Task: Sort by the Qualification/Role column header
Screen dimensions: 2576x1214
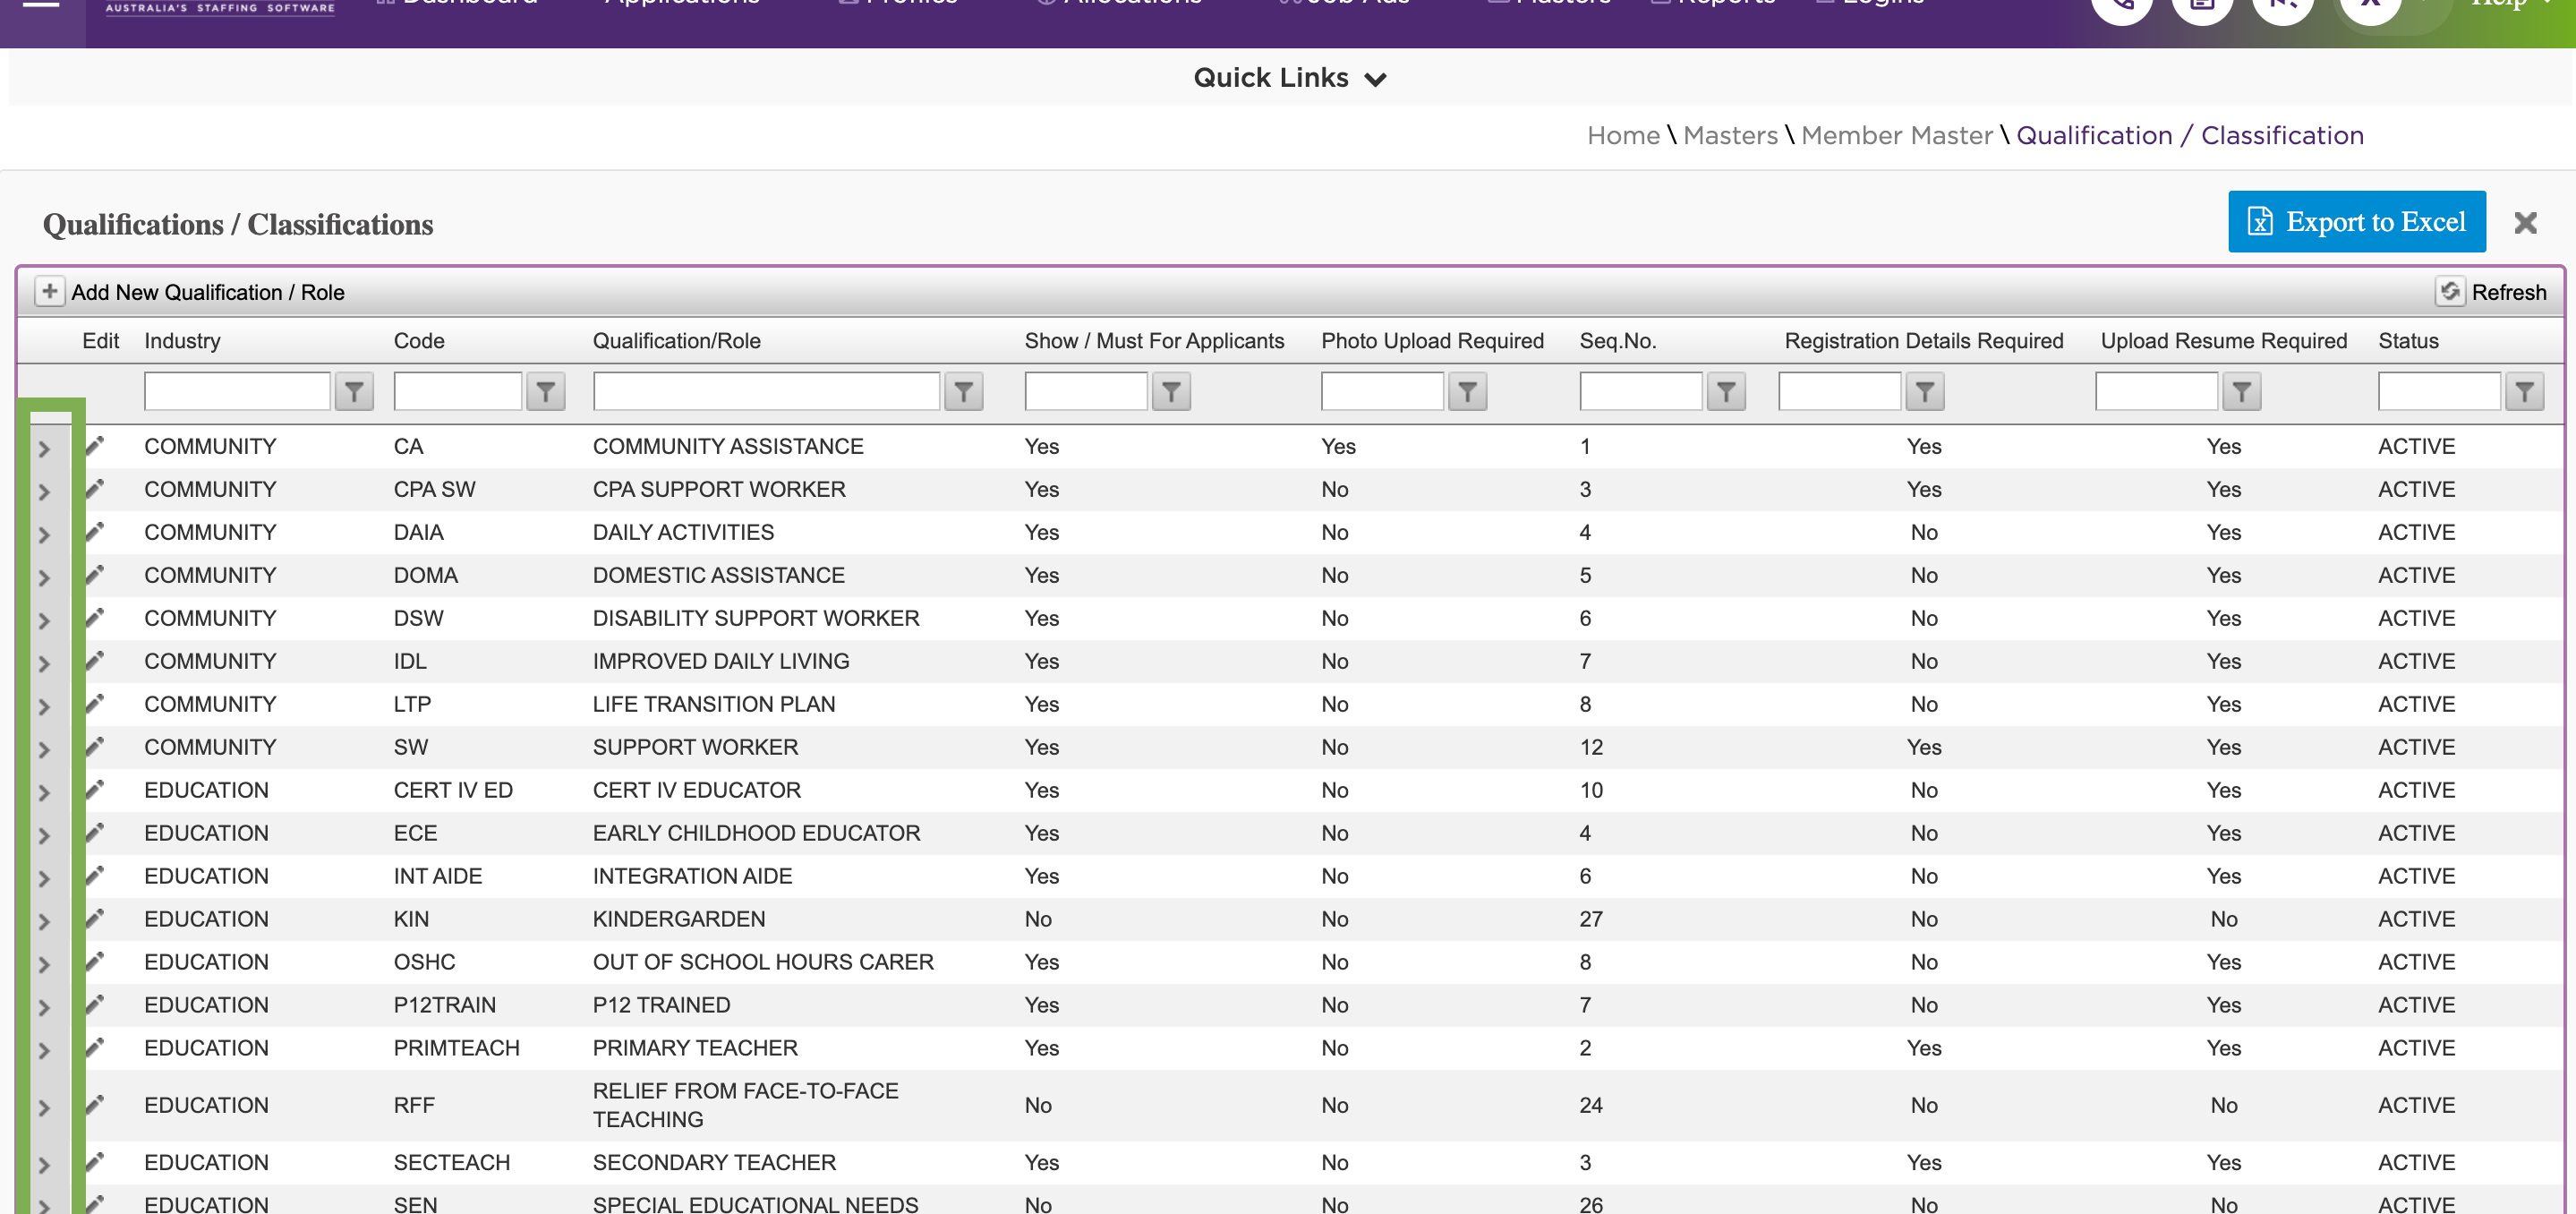Action: click(x=676, y=341)
